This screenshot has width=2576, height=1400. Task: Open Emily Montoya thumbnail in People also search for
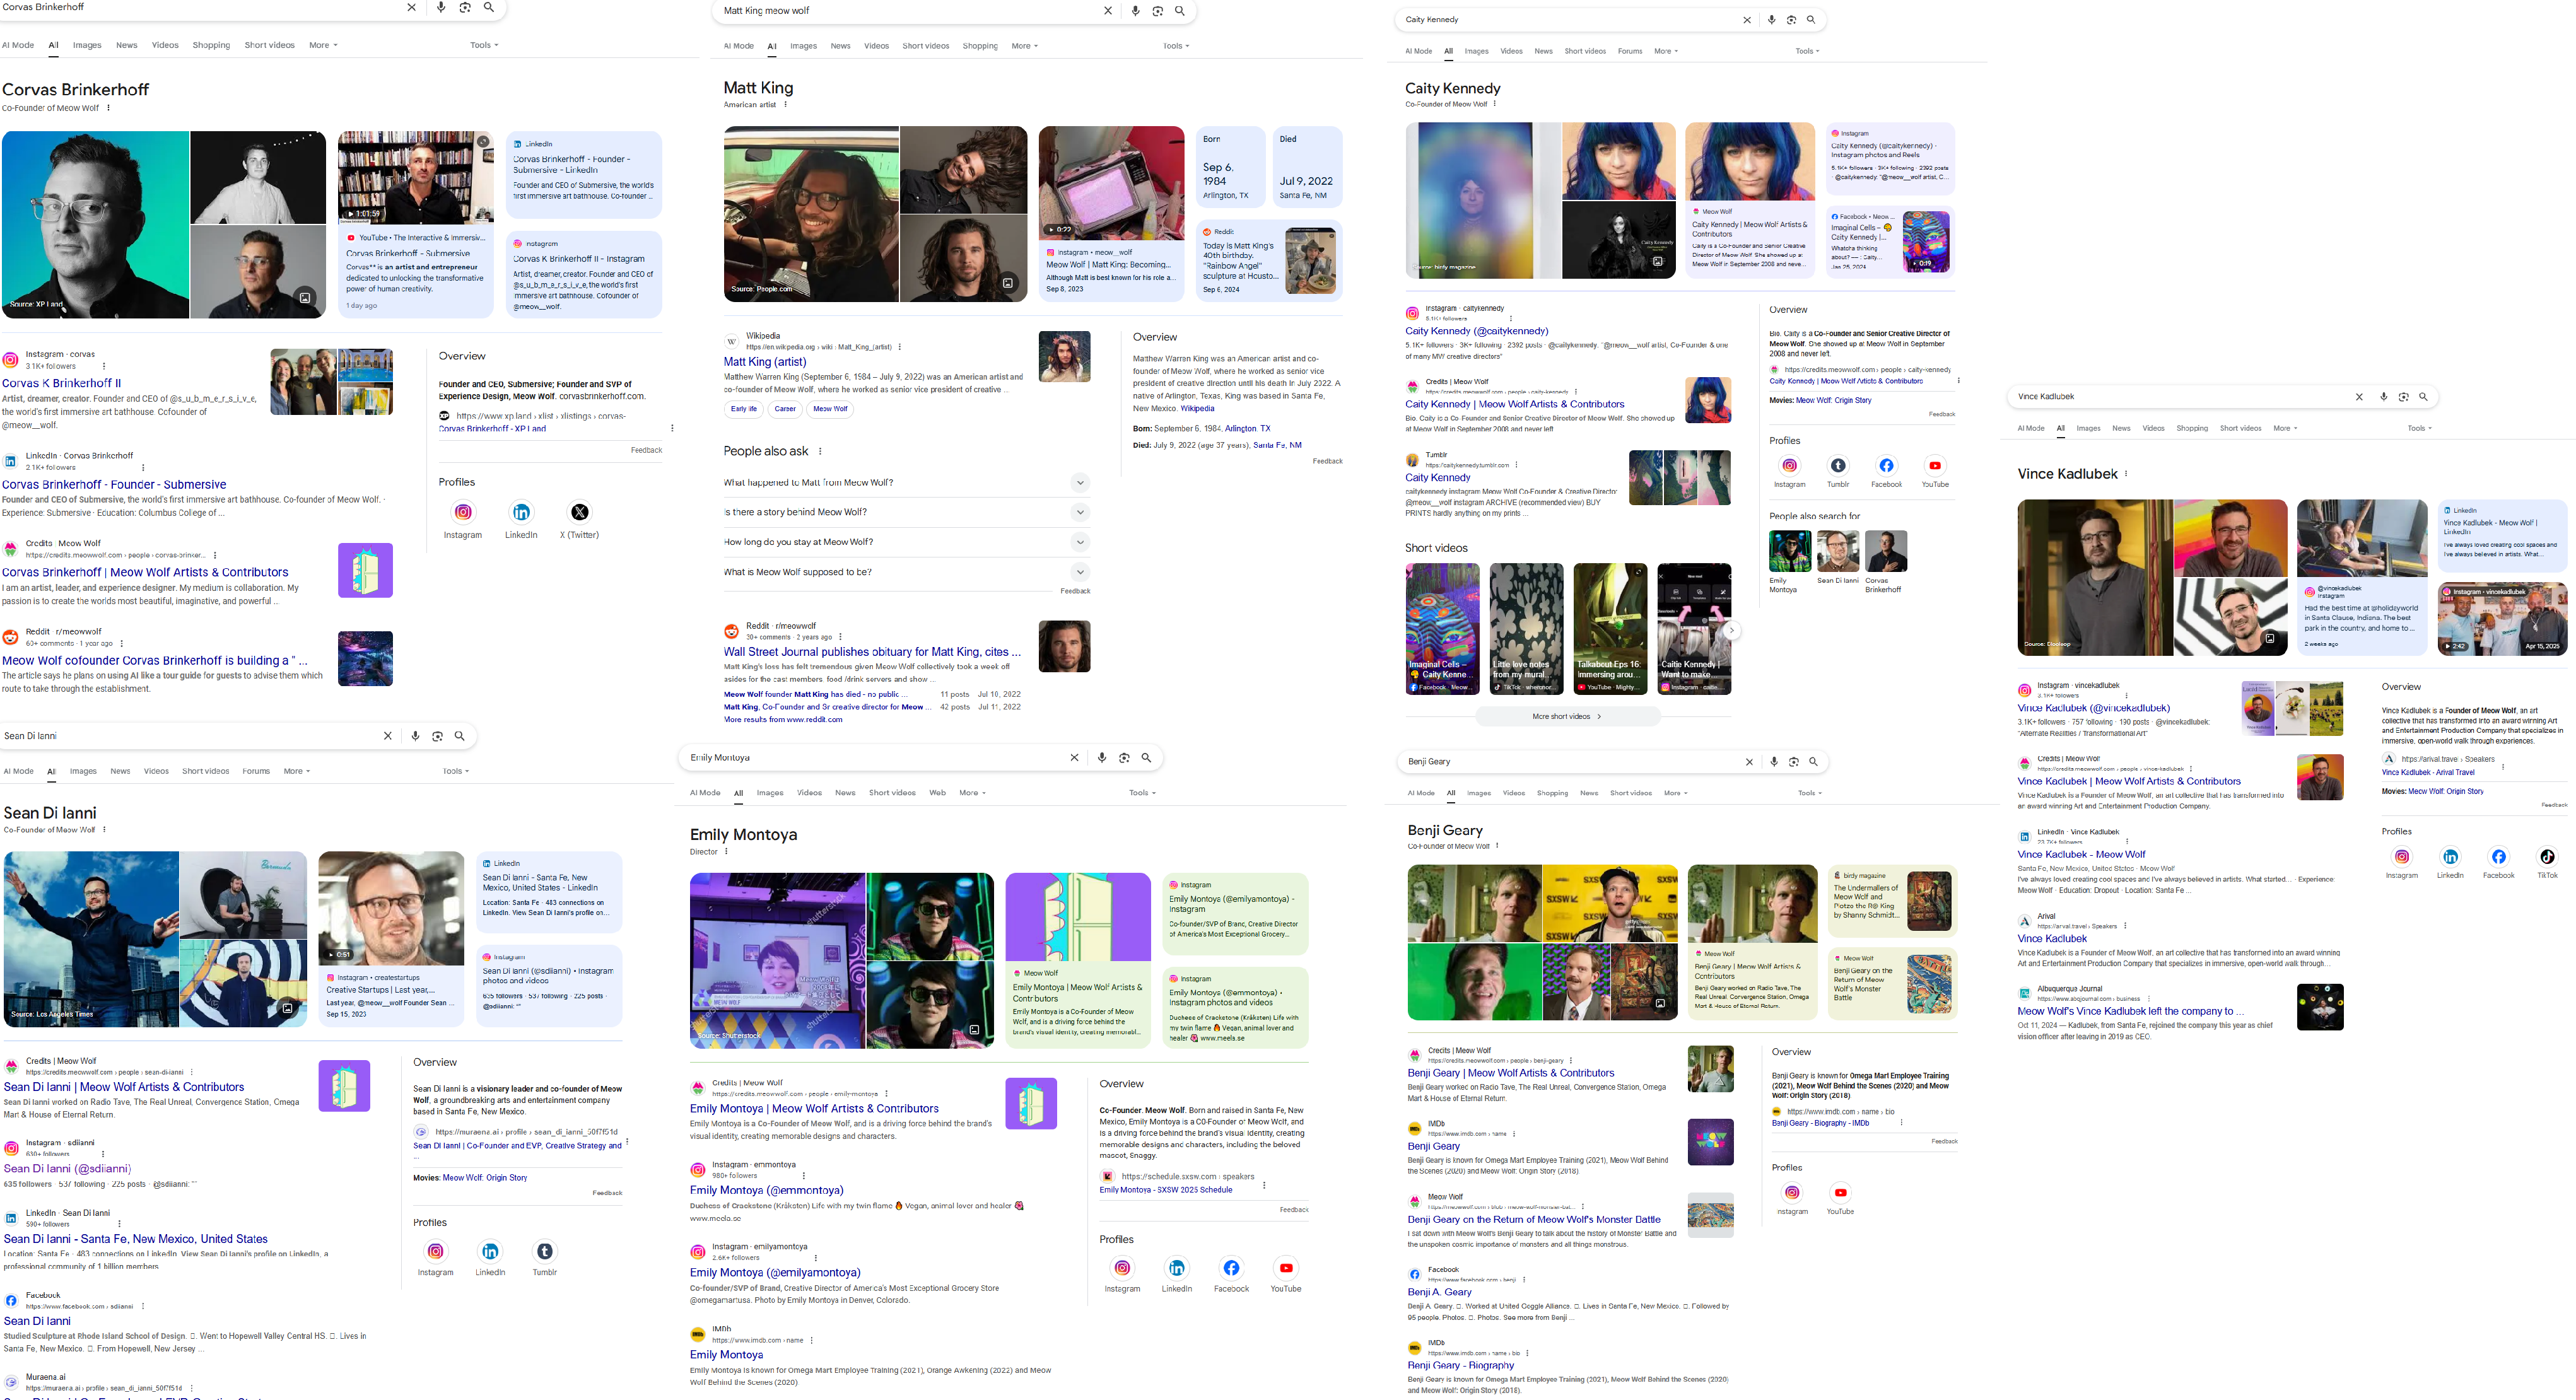click(x=1789, y=551)
